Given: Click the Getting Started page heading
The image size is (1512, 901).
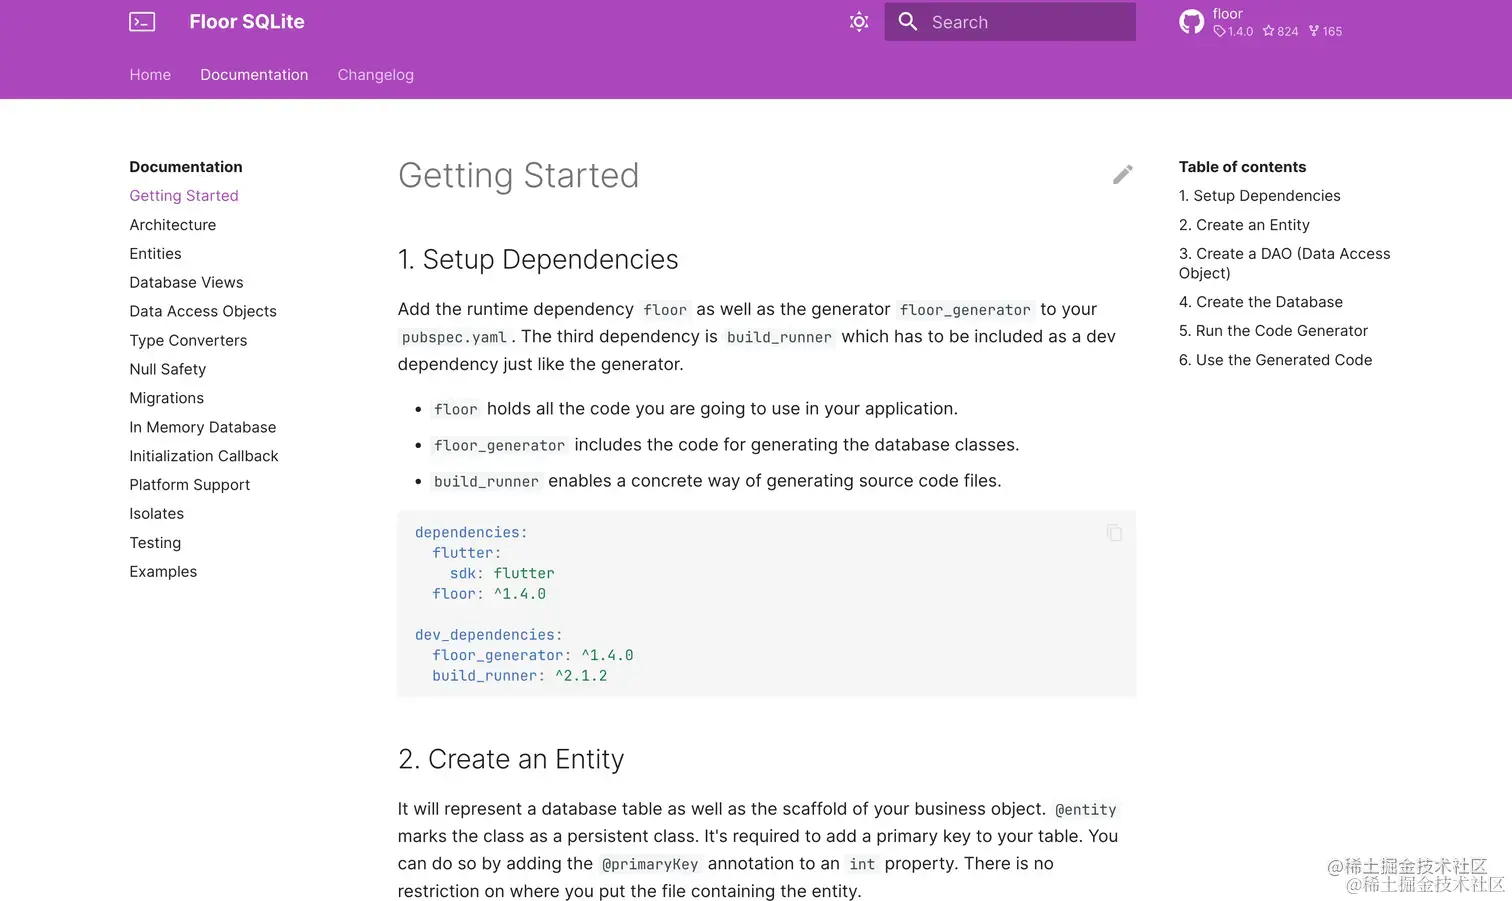Looking at the screenshot, I should [518, 175].
